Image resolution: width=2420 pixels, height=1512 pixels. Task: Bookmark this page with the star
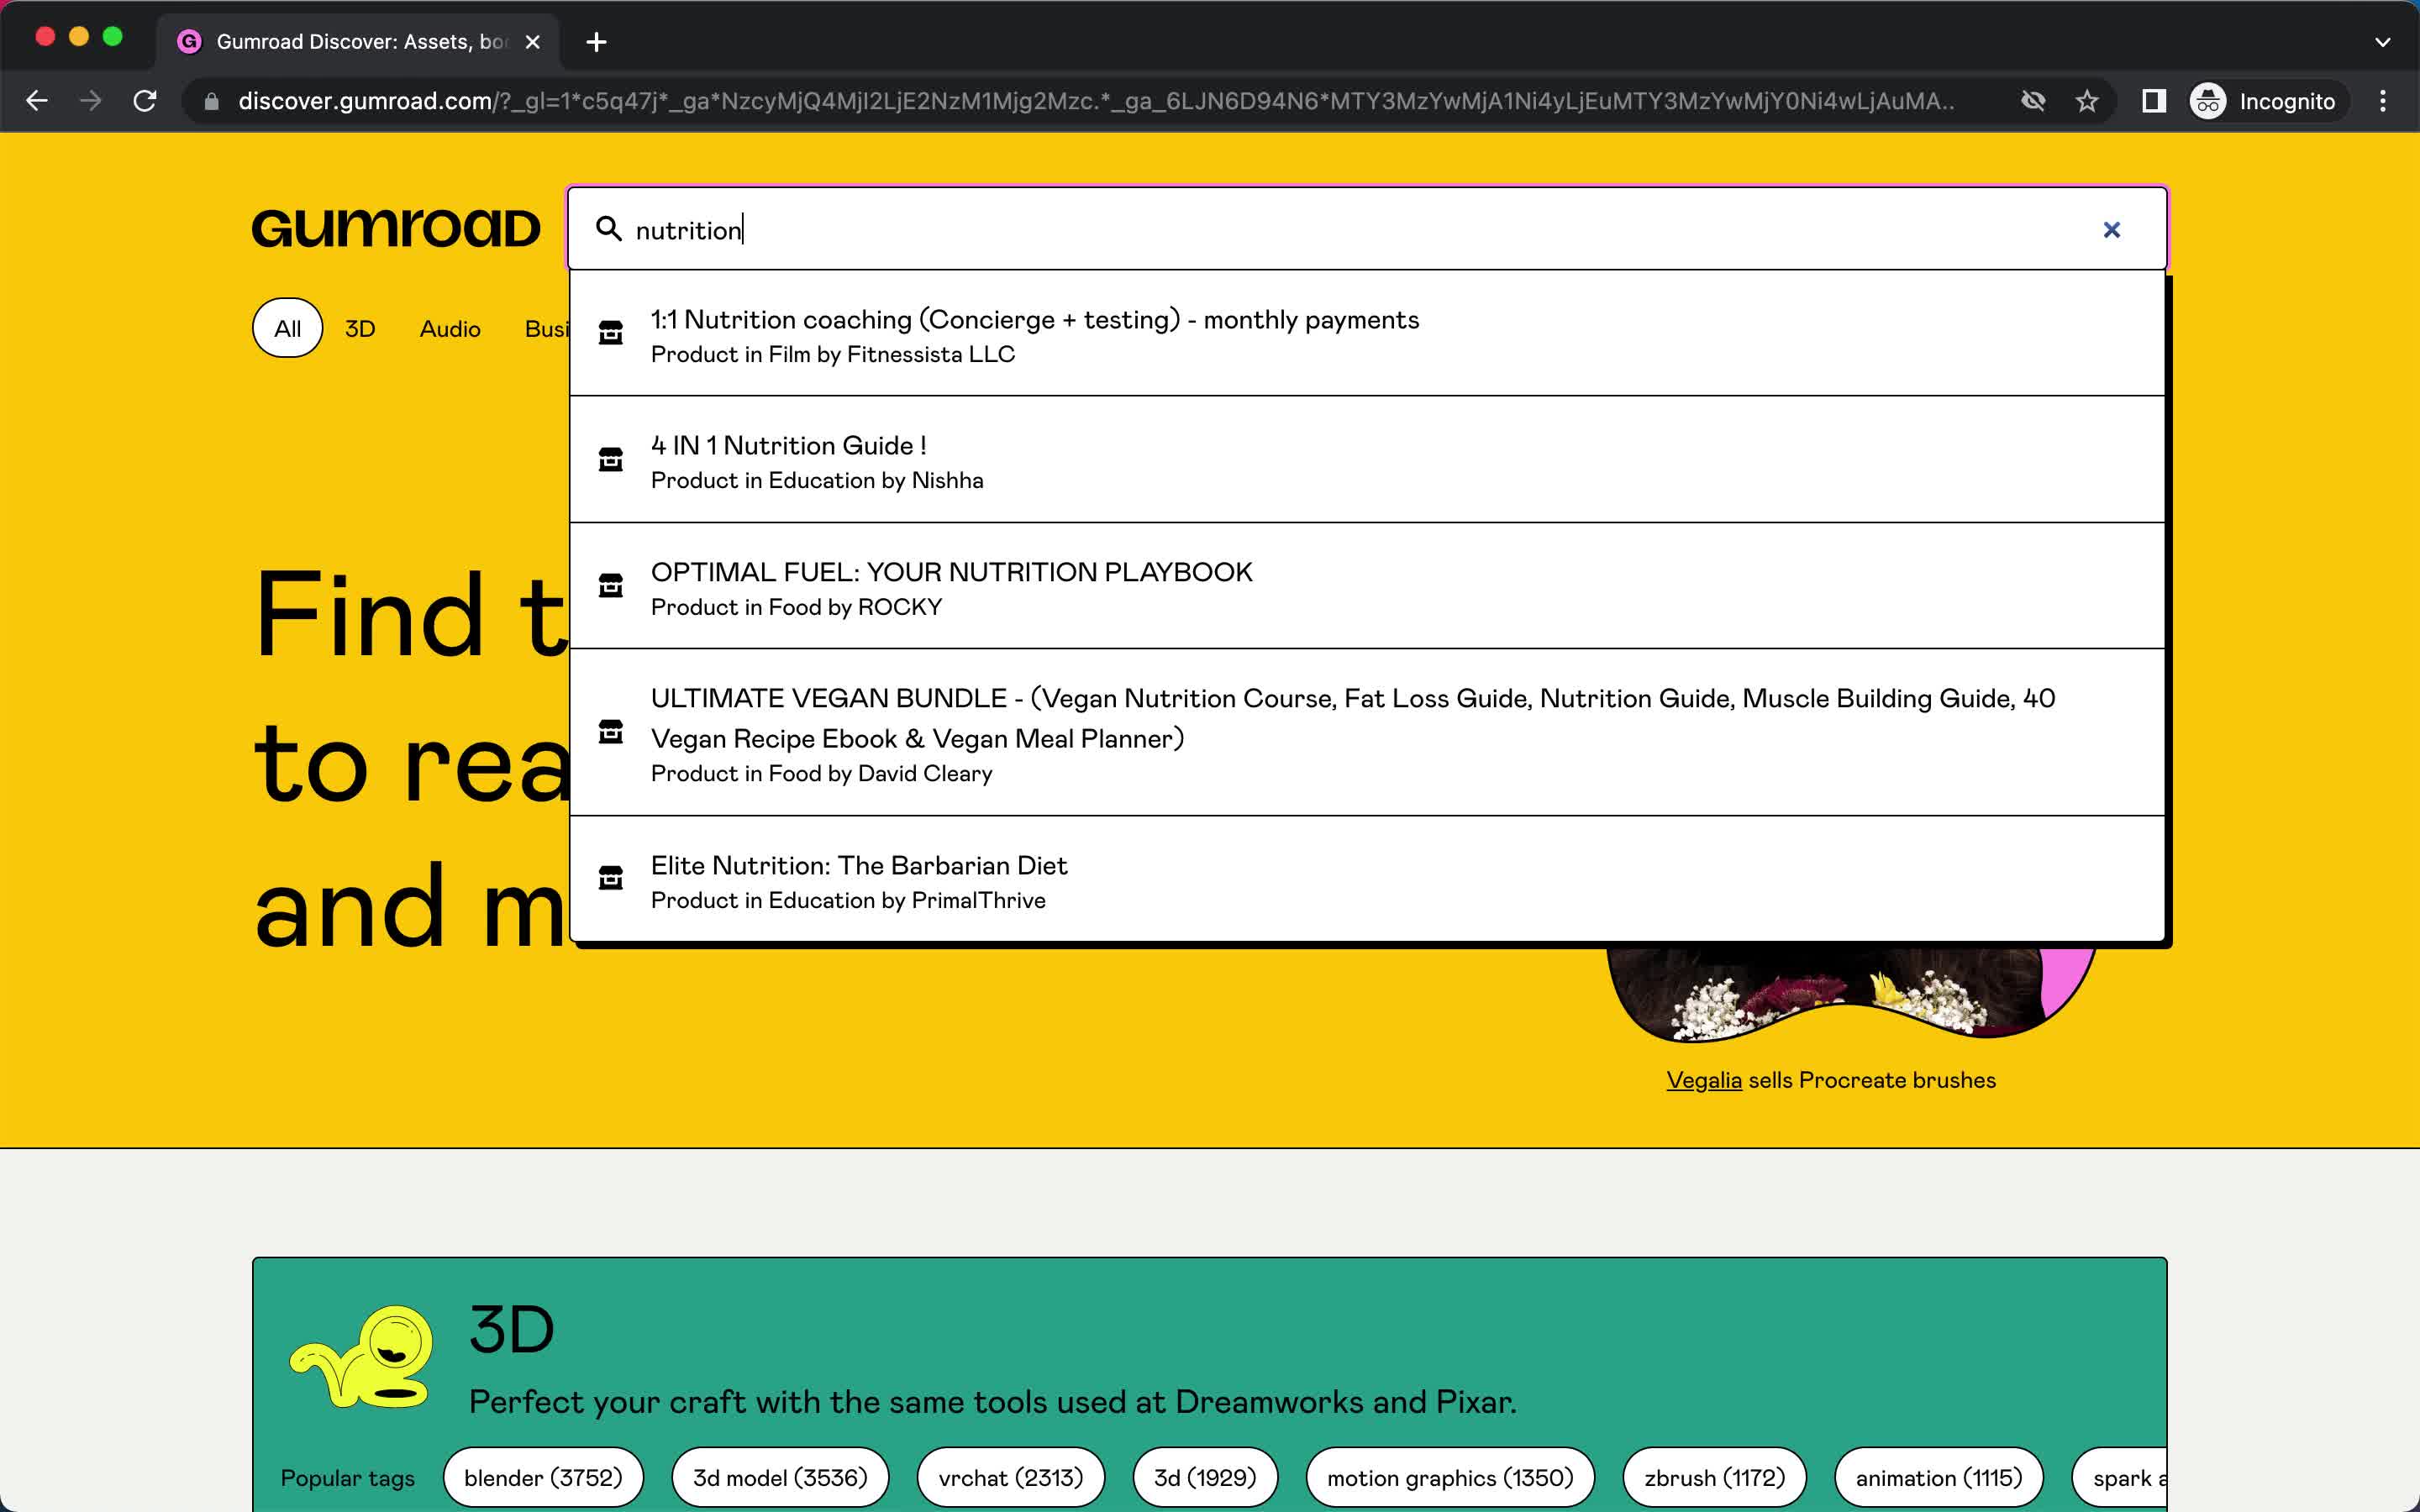tap(2087, 101)
